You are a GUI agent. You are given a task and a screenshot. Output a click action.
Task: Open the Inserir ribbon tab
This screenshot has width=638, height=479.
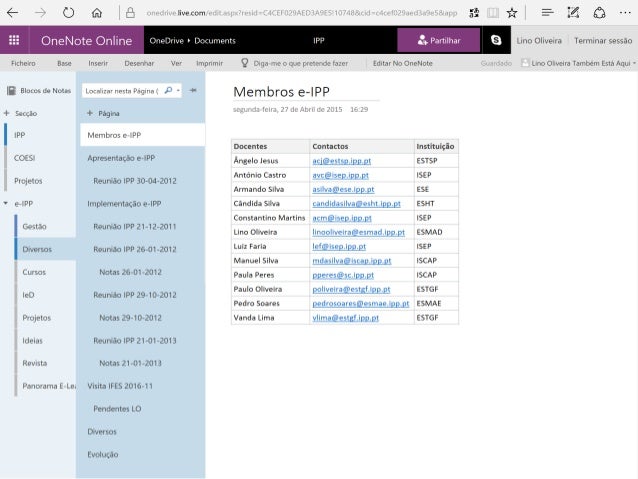point(98,63)
